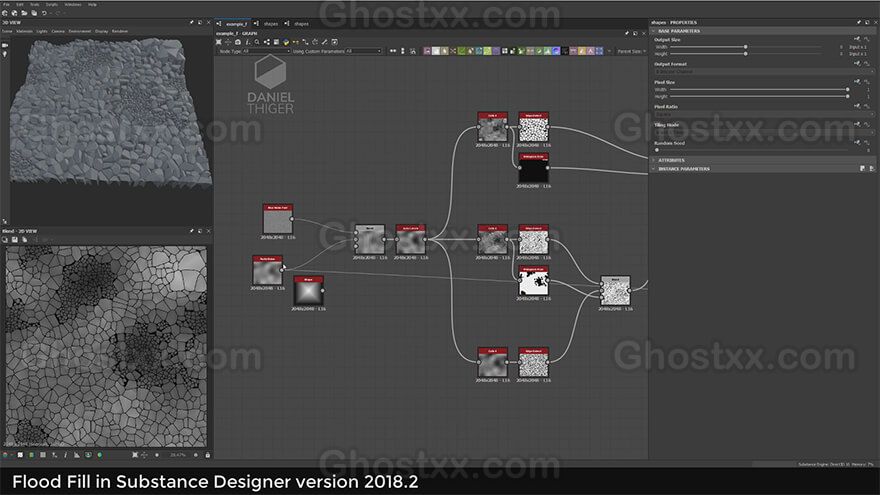Click the save package icon in main toolbar
Screen dimensions: 880x495
34,13
